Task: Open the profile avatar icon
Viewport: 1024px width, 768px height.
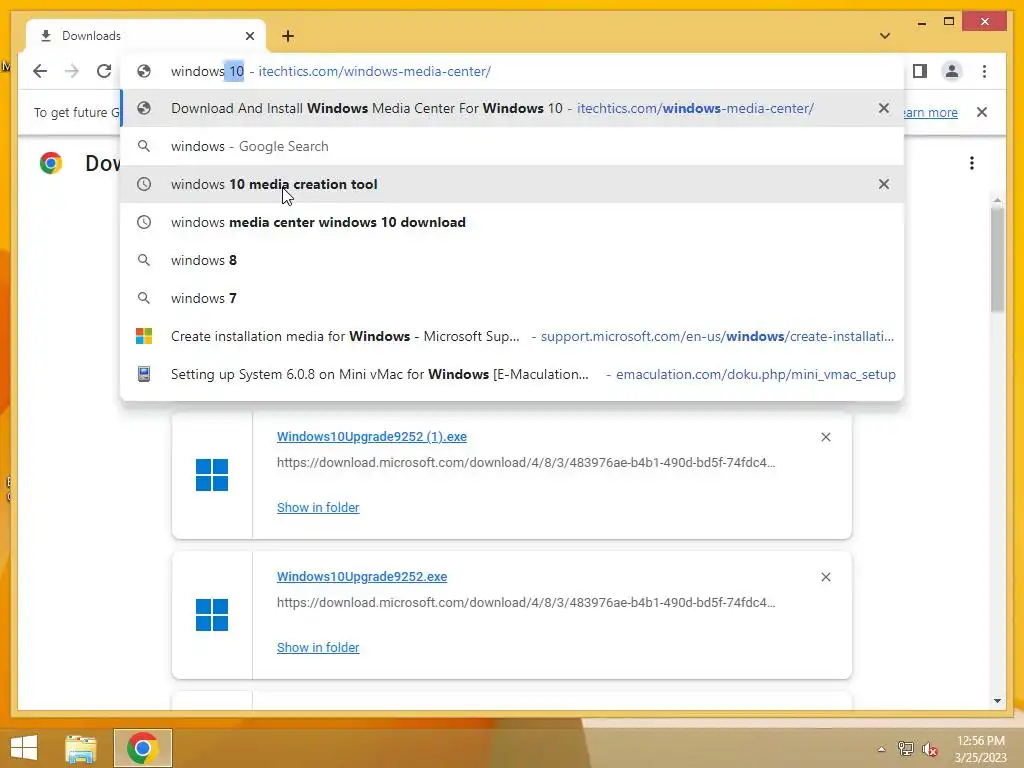Action: click(952, 71)
